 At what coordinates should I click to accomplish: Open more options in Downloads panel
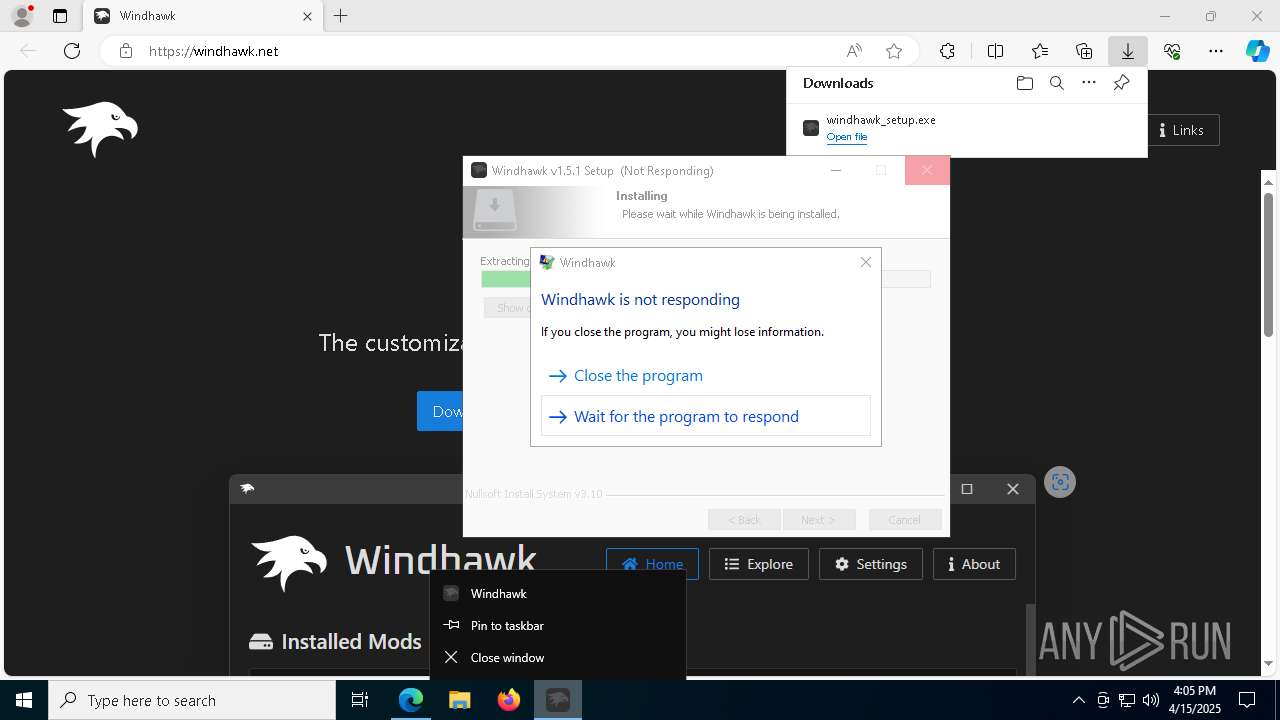(1089, 83)
